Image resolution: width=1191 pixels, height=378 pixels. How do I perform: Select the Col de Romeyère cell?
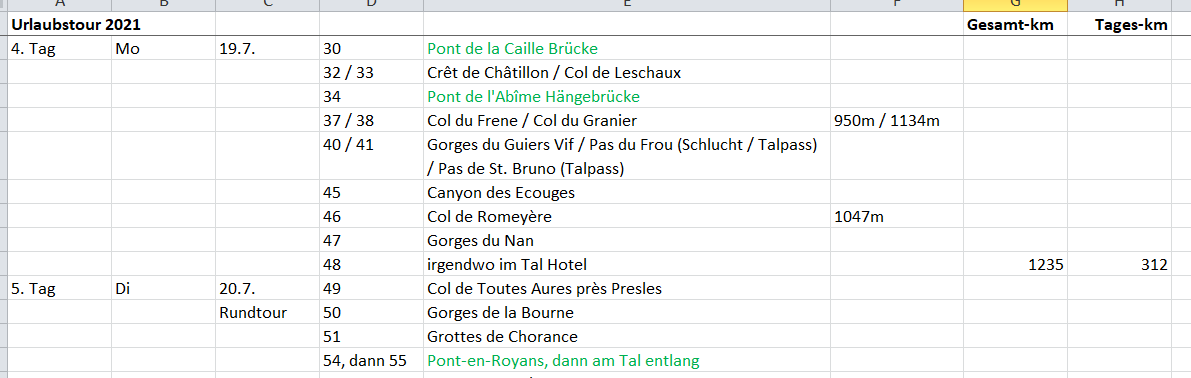(627, 217)
